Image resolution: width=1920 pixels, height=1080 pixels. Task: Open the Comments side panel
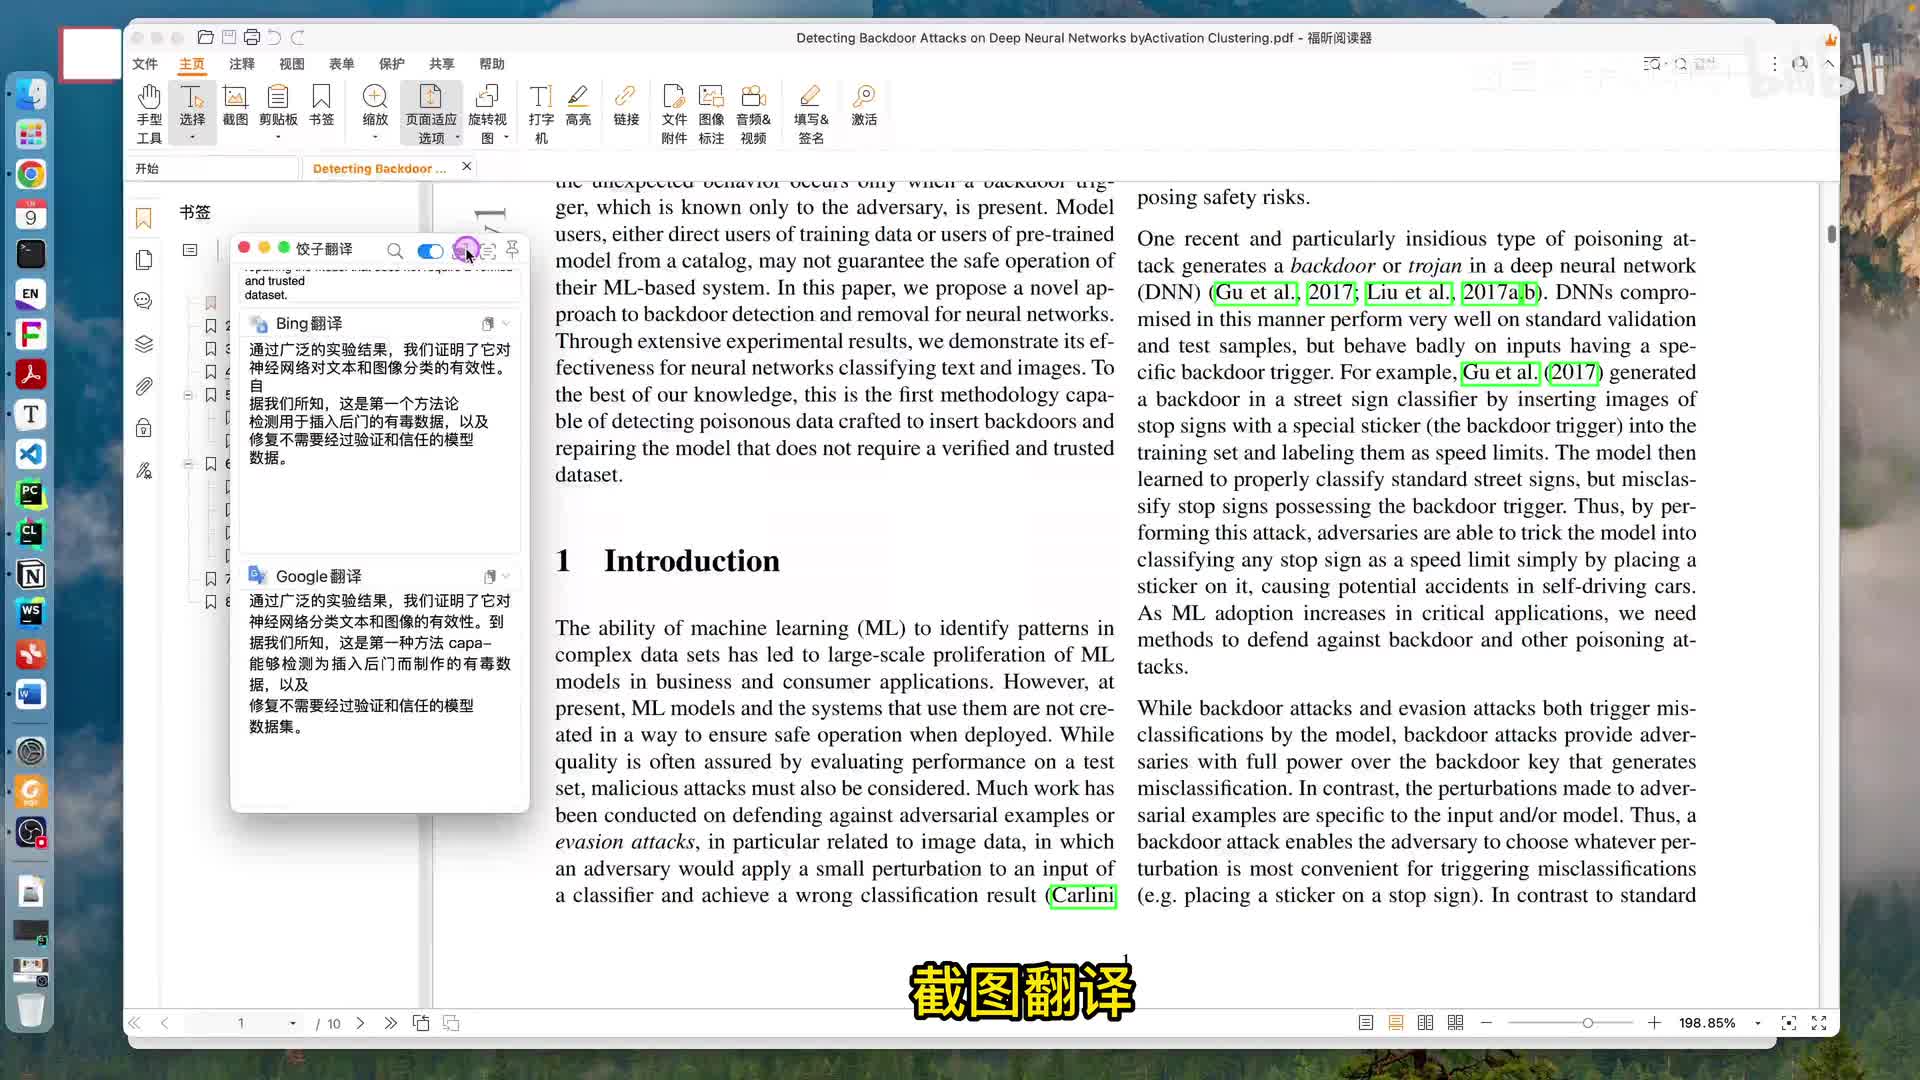(144, 301)
